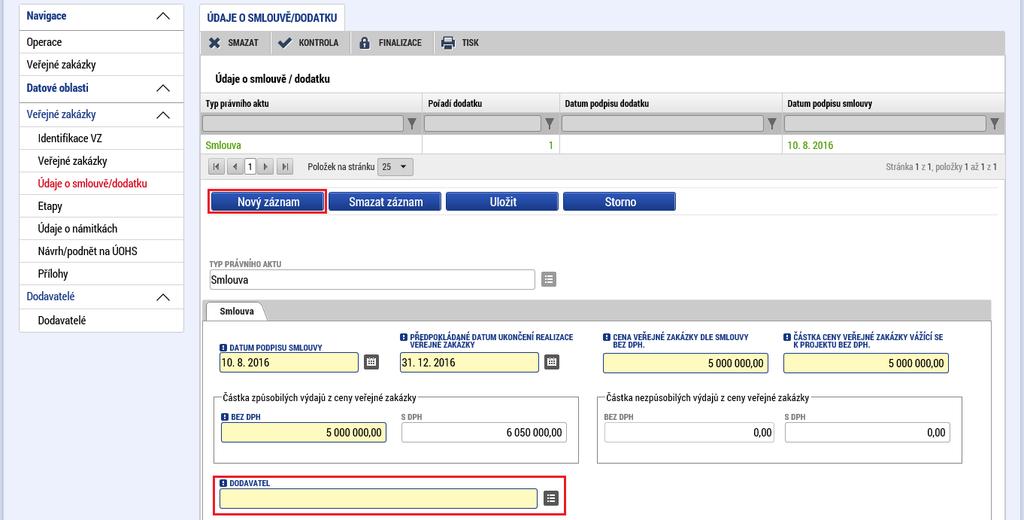Sort by Typ právního aktu column header
The width and height of the screenshot is (1024, 520).
(236, 104)
